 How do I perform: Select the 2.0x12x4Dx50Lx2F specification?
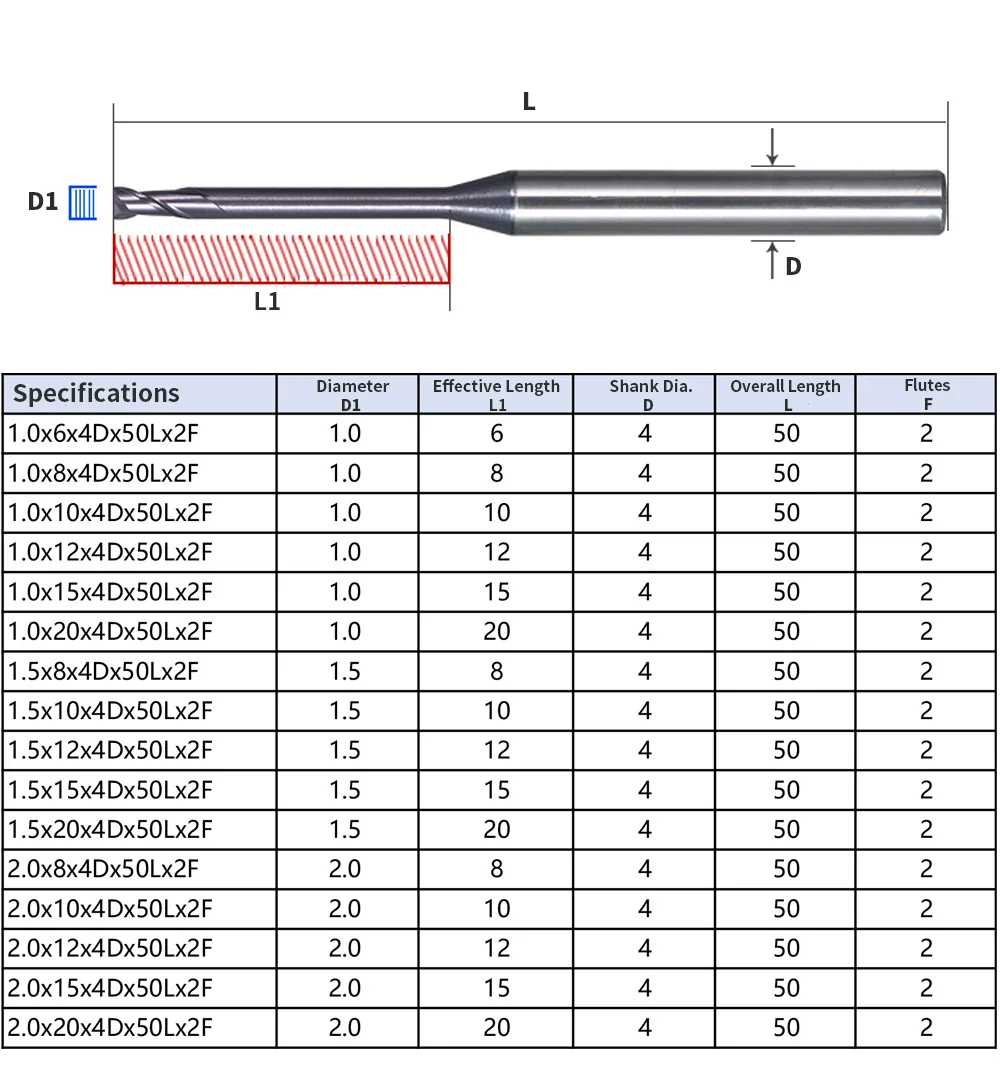110,949
